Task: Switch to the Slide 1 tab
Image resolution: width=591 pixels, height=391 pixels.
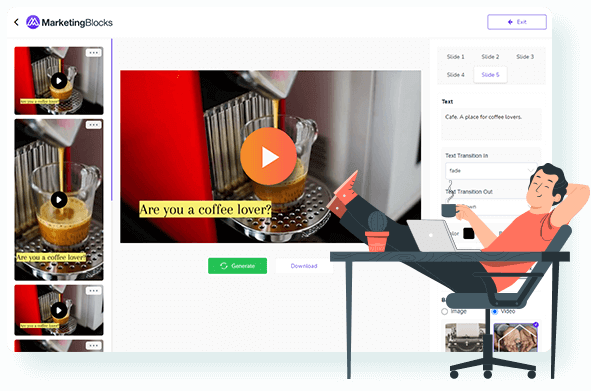Action: 455,57
